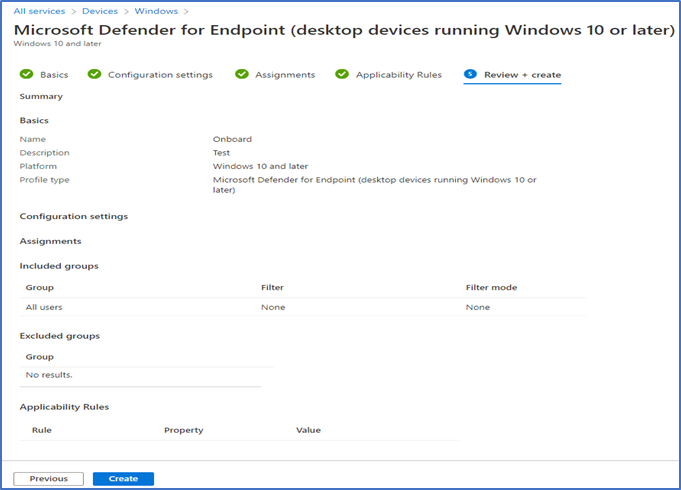Click the 'Included groups' heading

click(x=59, y=266)
